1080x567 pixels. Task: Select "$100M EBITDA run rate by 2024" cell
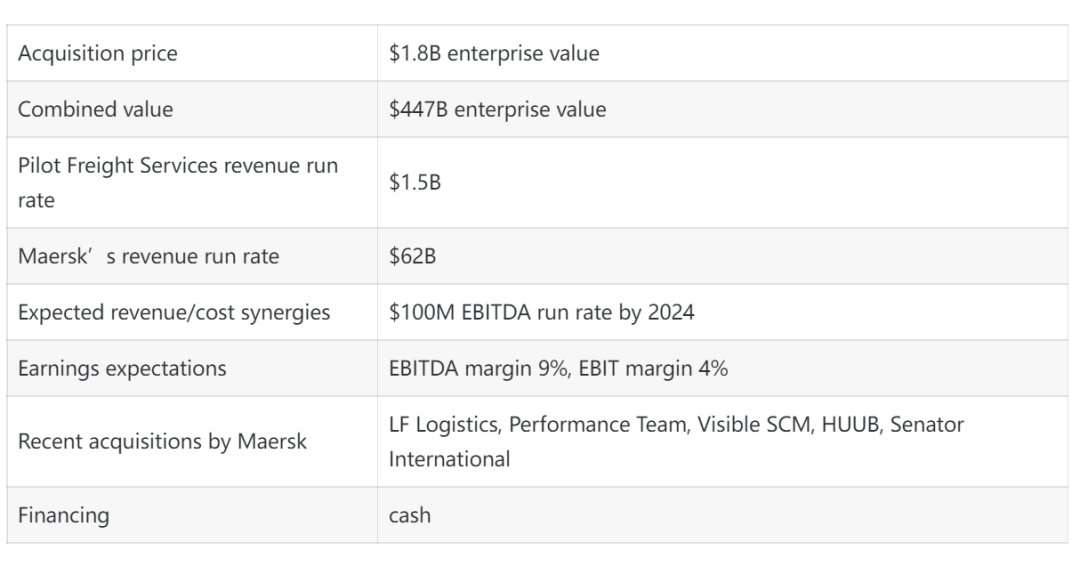(x=541, y=313)
